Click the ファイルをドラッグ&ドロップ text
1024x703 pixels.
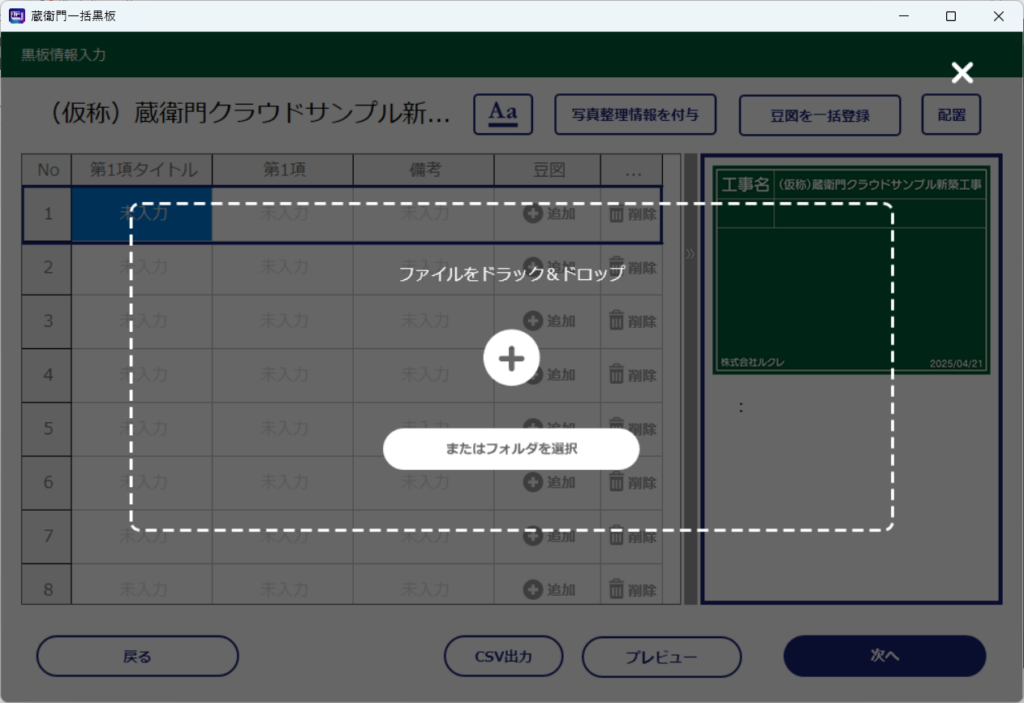[x=511, y=274]
